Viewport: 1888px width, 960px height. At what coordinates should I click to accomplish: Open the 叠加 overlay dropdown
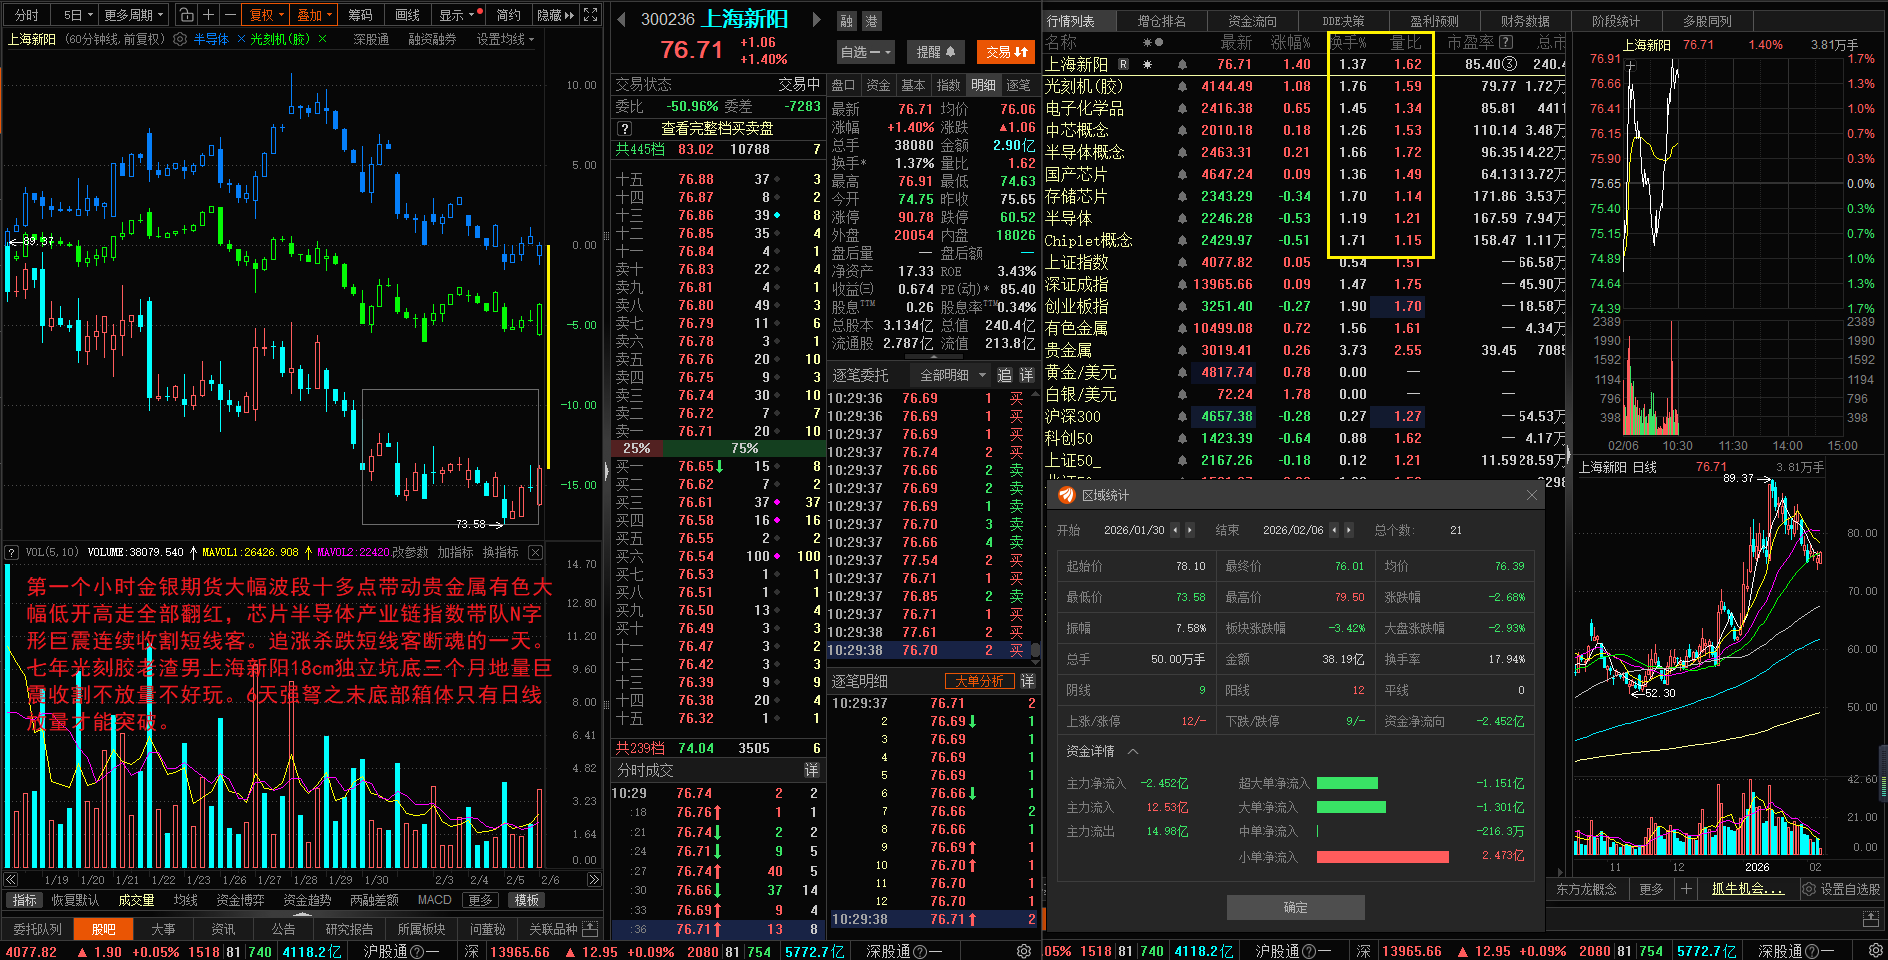point(314,15)
